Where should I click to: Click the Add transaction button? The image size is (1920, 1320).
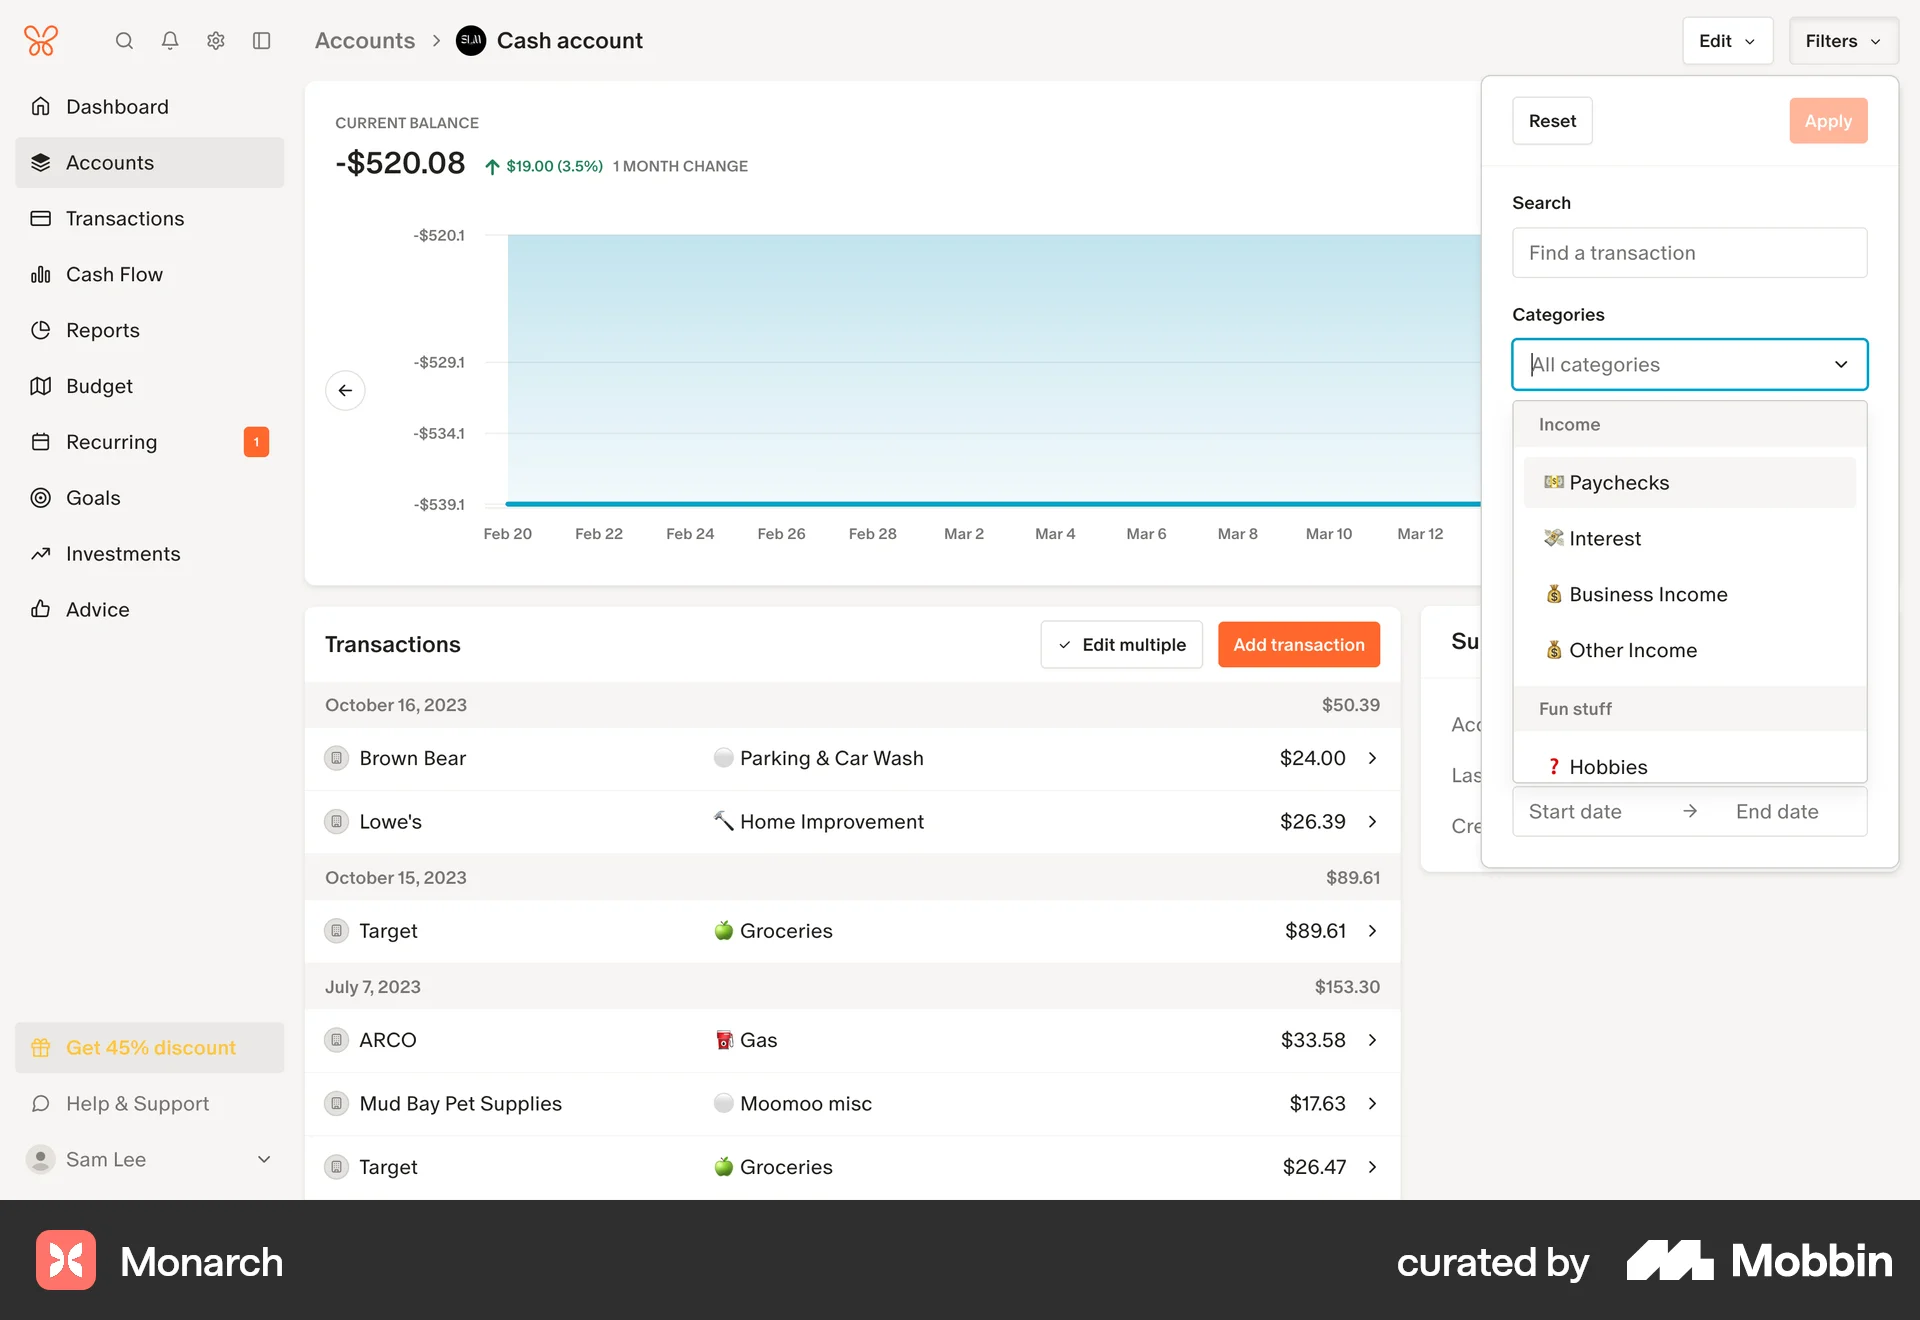point(1298,645)
